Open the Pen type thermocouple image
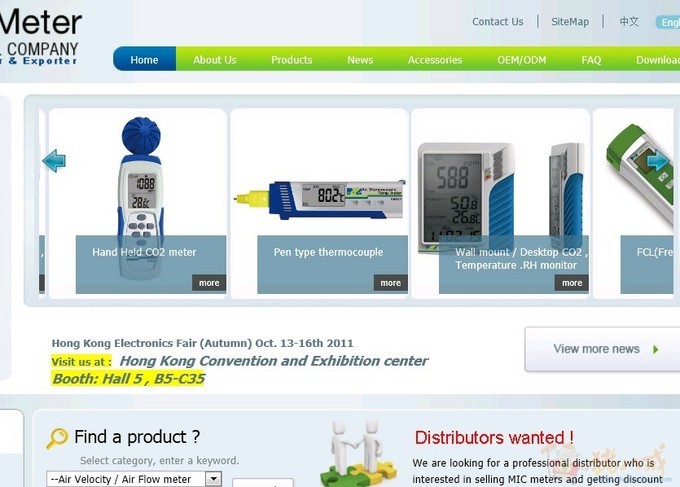Image resolution: width=680 pixels, height=487 pixels. [x=320, y=199]
